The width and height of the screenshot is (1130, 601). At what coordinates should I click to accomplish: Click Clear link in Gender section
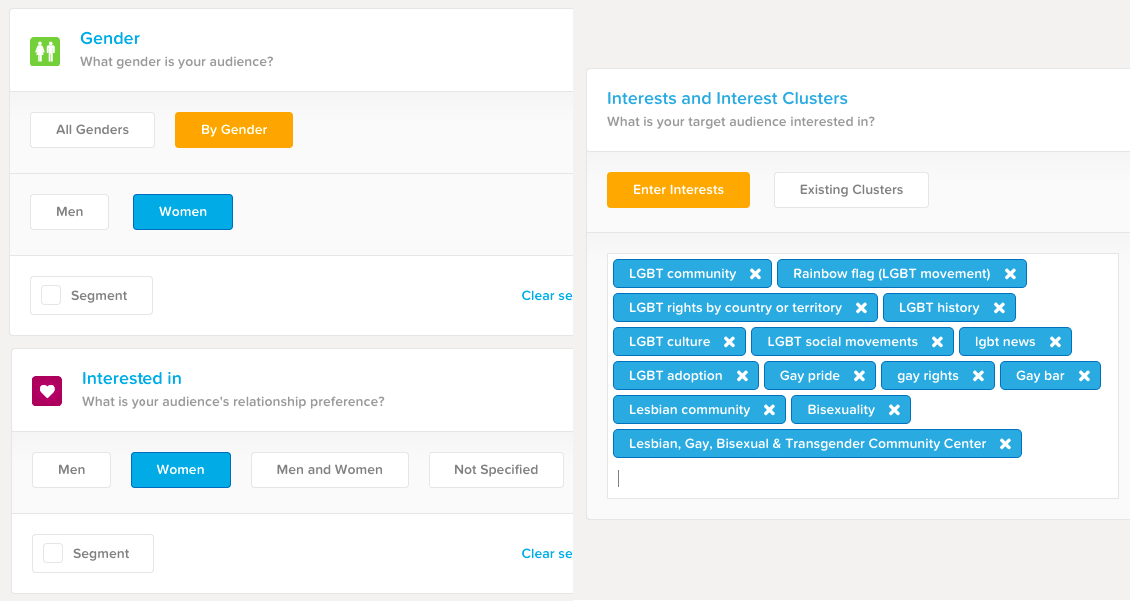click(546, 296)
